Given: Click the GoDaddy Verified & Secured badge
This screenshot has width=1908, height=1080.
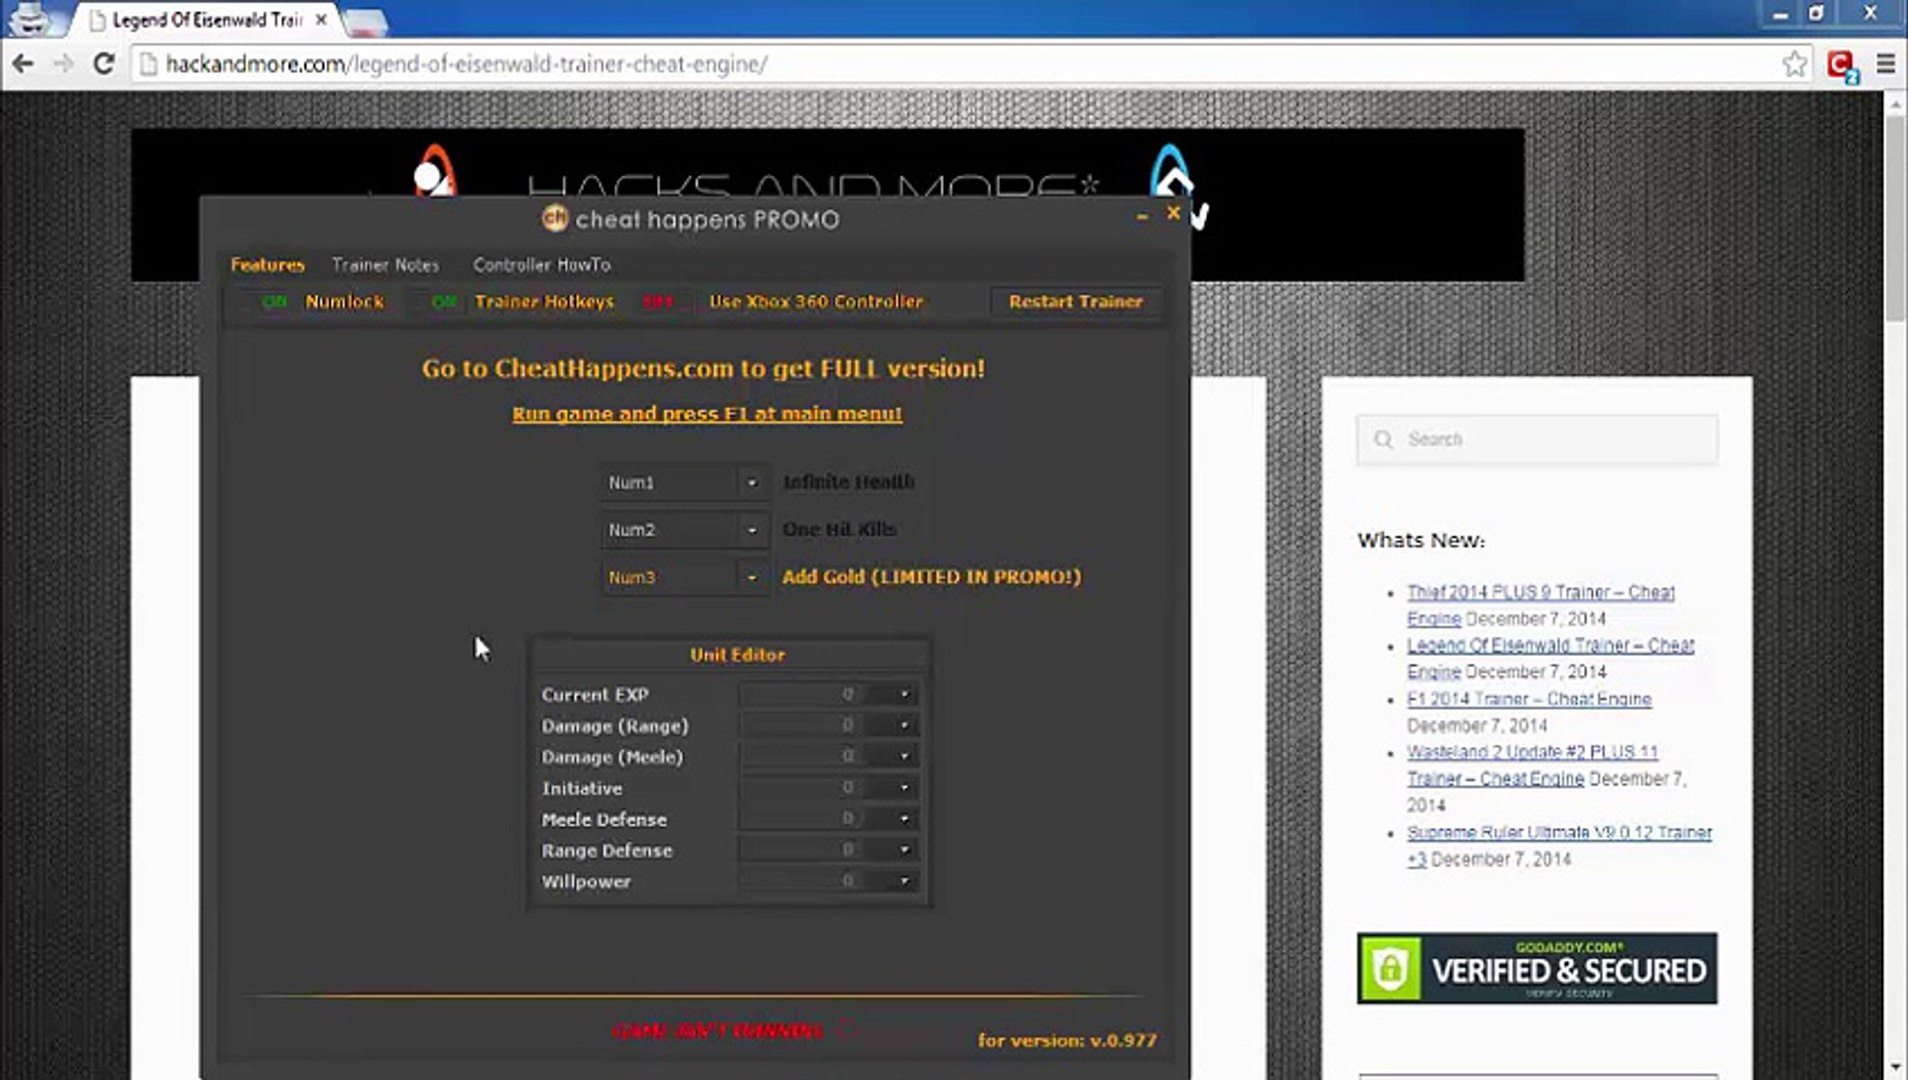Looking at the screenshot, I should [x=1537, y=968].
